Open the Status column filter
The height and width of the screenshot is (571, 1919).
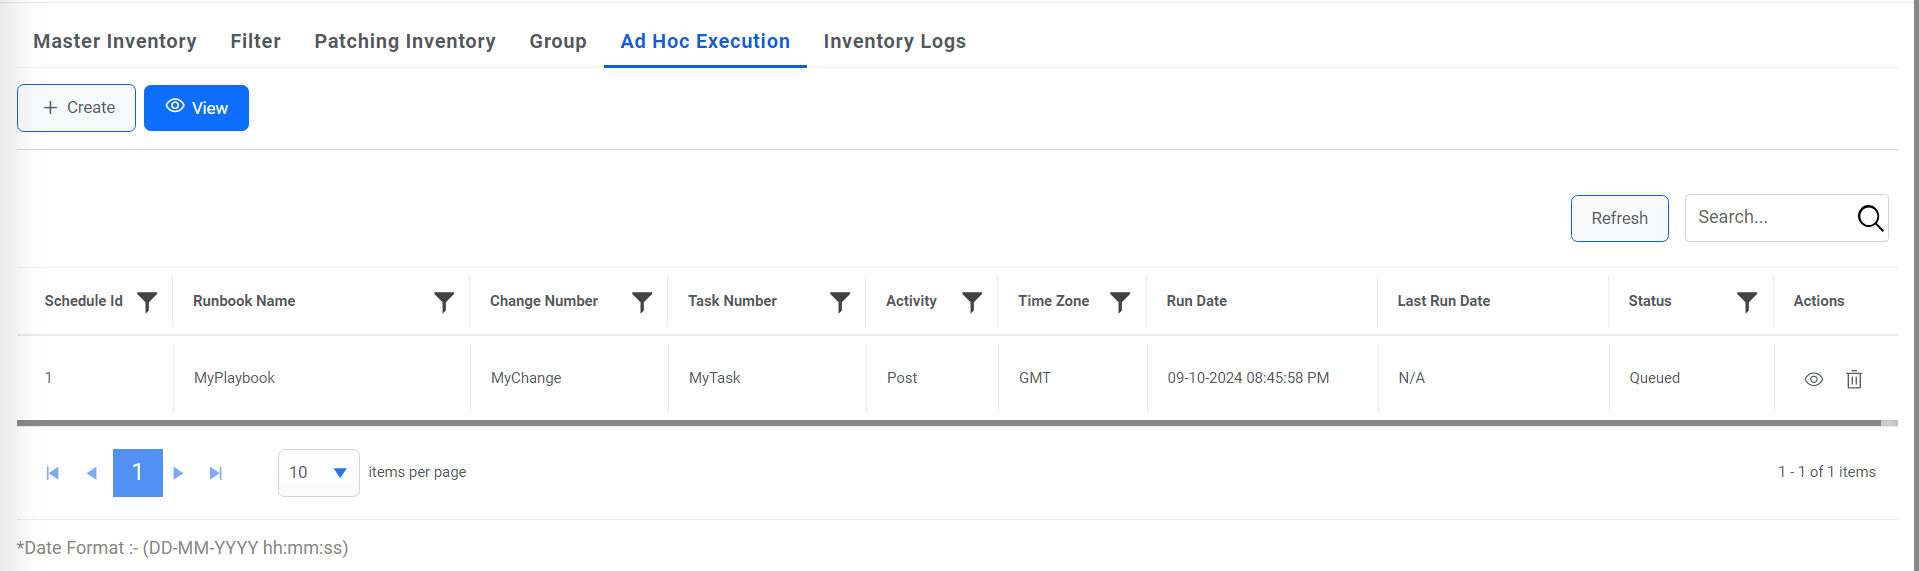tap(1747, 302)
